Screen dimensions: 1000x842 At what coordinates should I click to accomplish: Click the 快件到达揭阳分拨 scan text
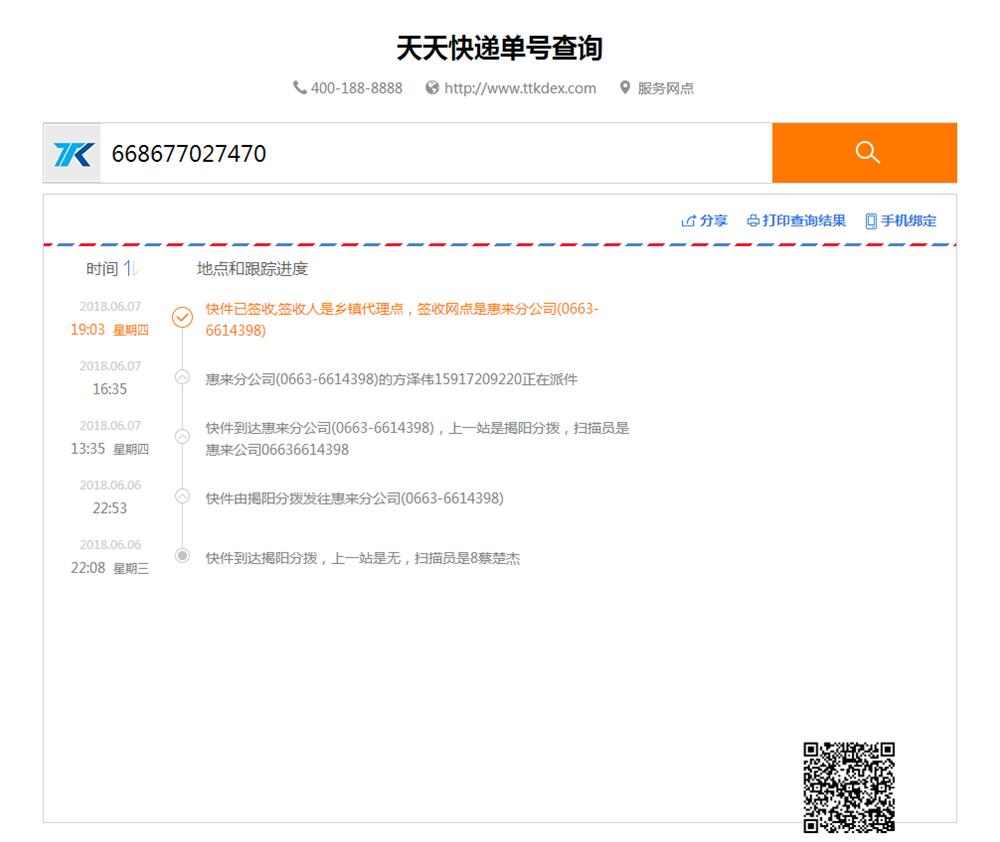pyautogui.click(x=363, y=558)
